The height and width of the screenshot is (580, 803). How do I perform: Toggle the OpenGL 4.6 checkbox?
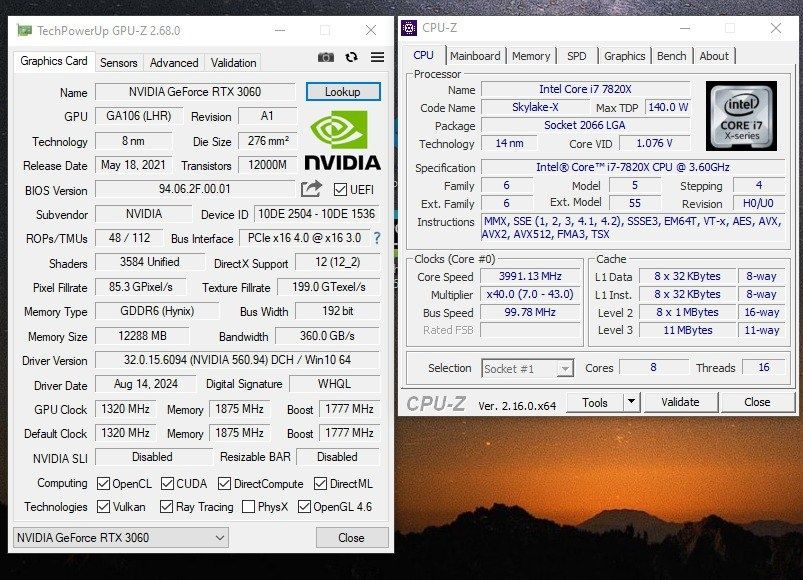304,507
